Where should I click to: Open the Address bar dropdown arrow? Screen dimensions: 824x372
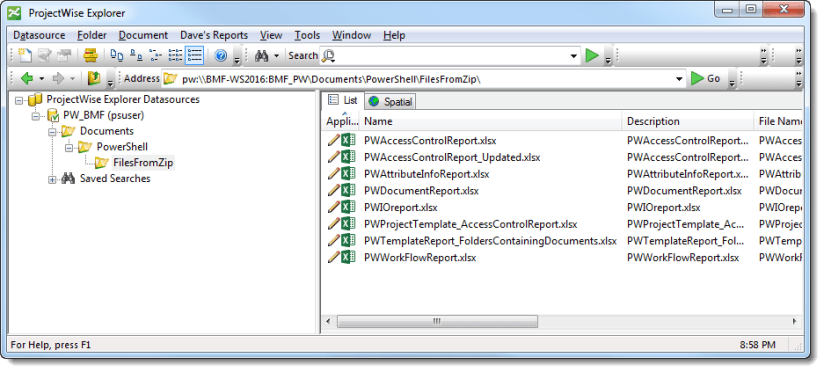coord(680,79)
